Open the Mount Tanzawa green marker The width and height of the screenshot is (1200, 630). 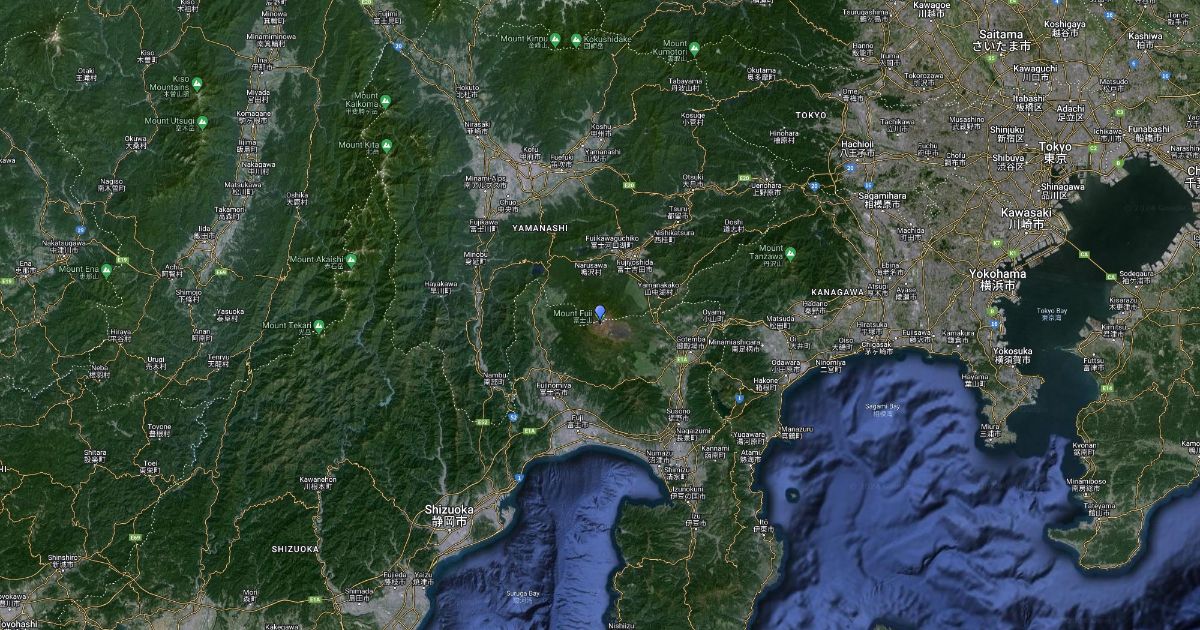coord(791,253)
